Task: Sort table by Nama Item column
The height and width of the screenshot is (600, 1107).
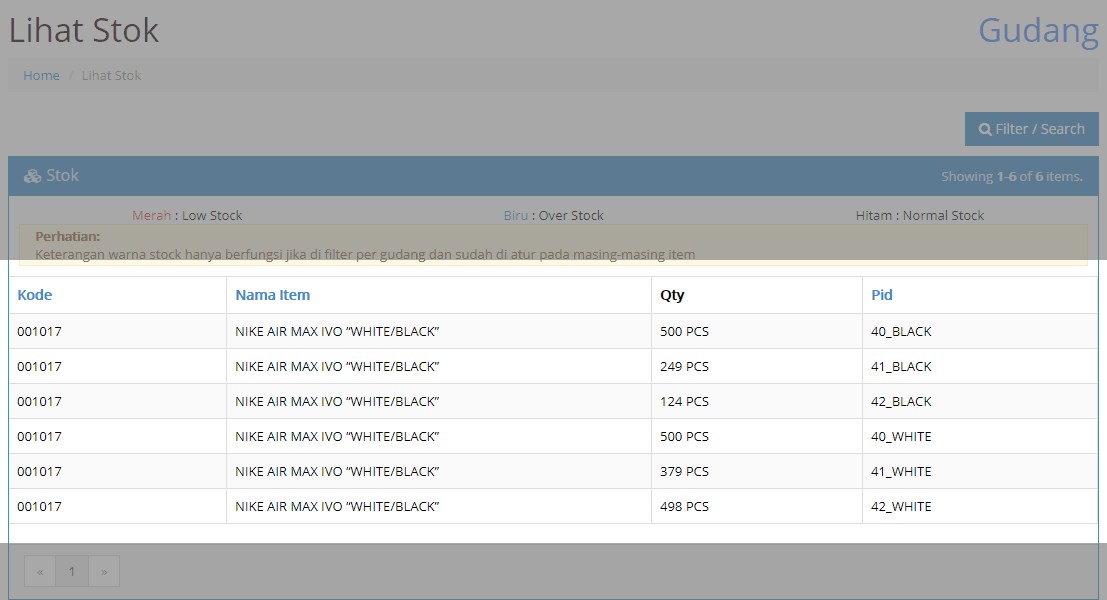Action: pos(273,295)
